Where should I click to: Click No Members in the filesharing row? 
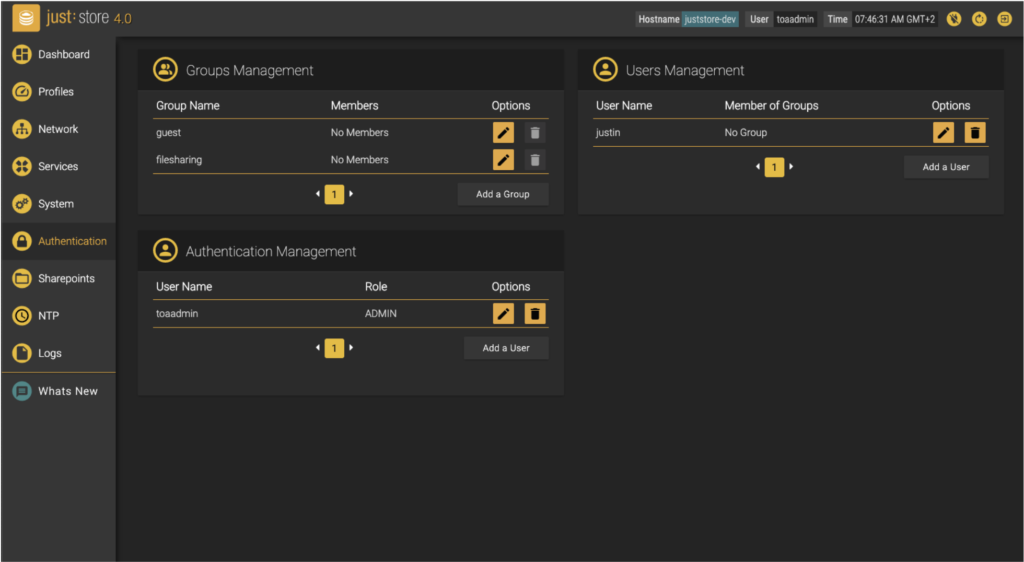(x=359, y=159)
